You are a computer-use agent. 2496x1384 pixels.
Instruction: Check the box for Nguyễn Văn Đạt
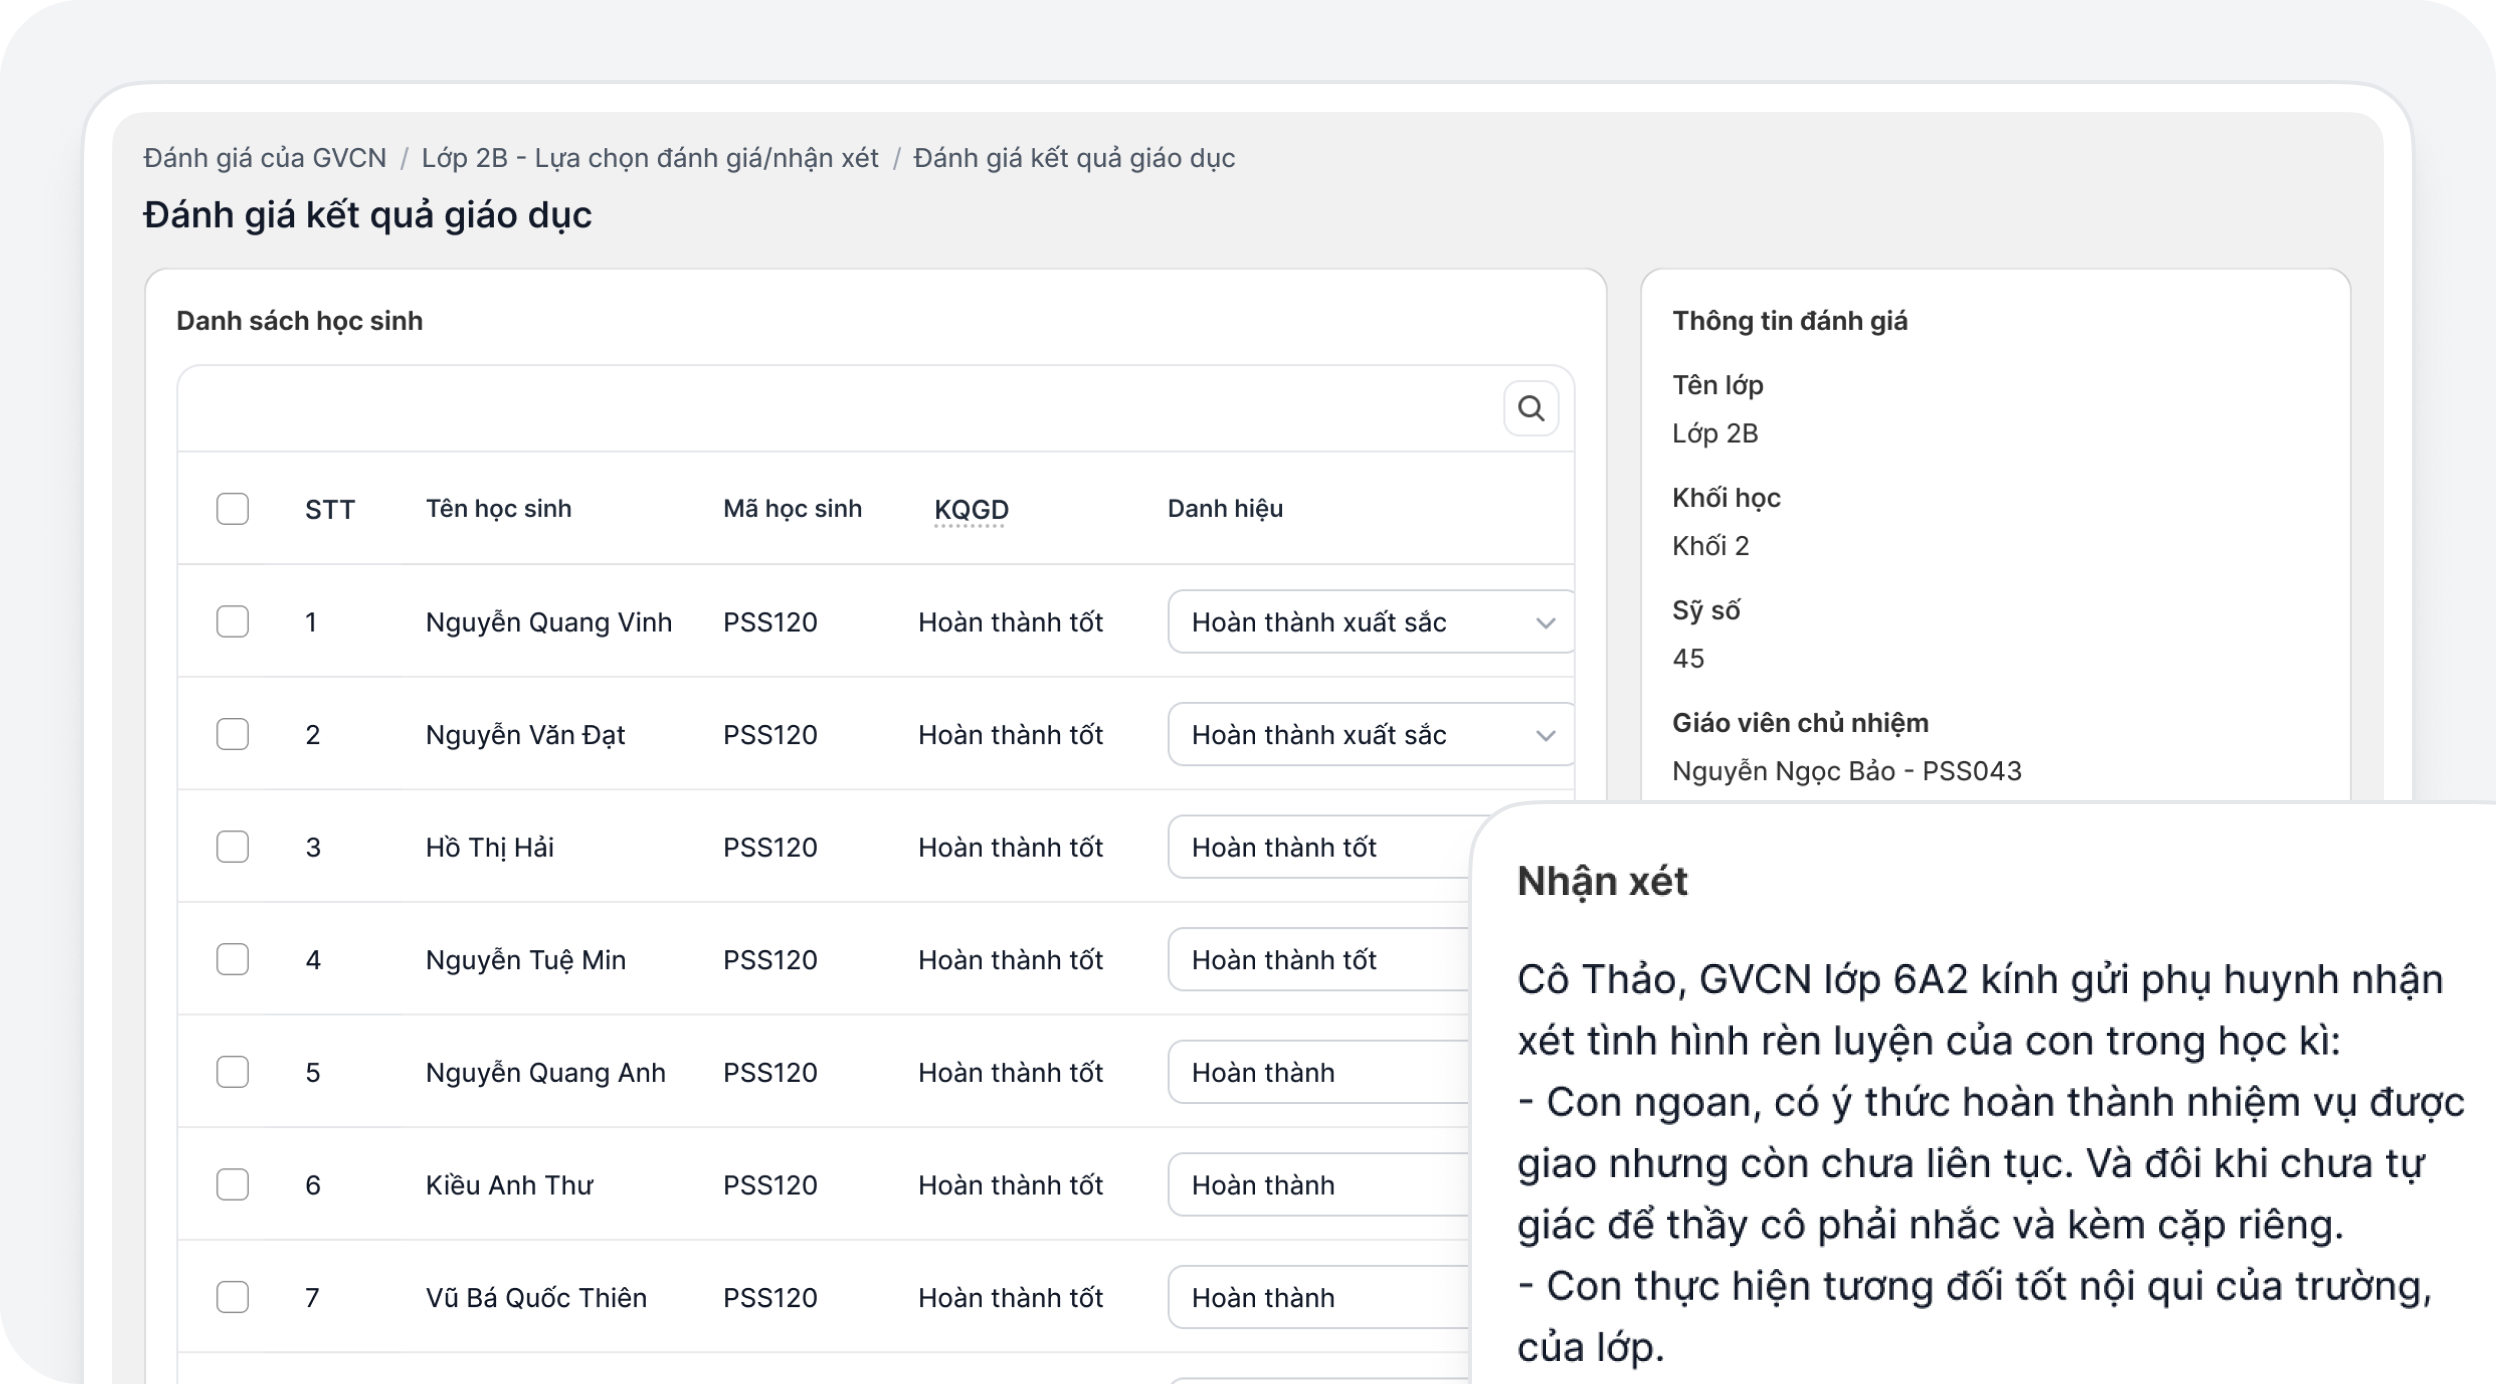coord(233,734)
